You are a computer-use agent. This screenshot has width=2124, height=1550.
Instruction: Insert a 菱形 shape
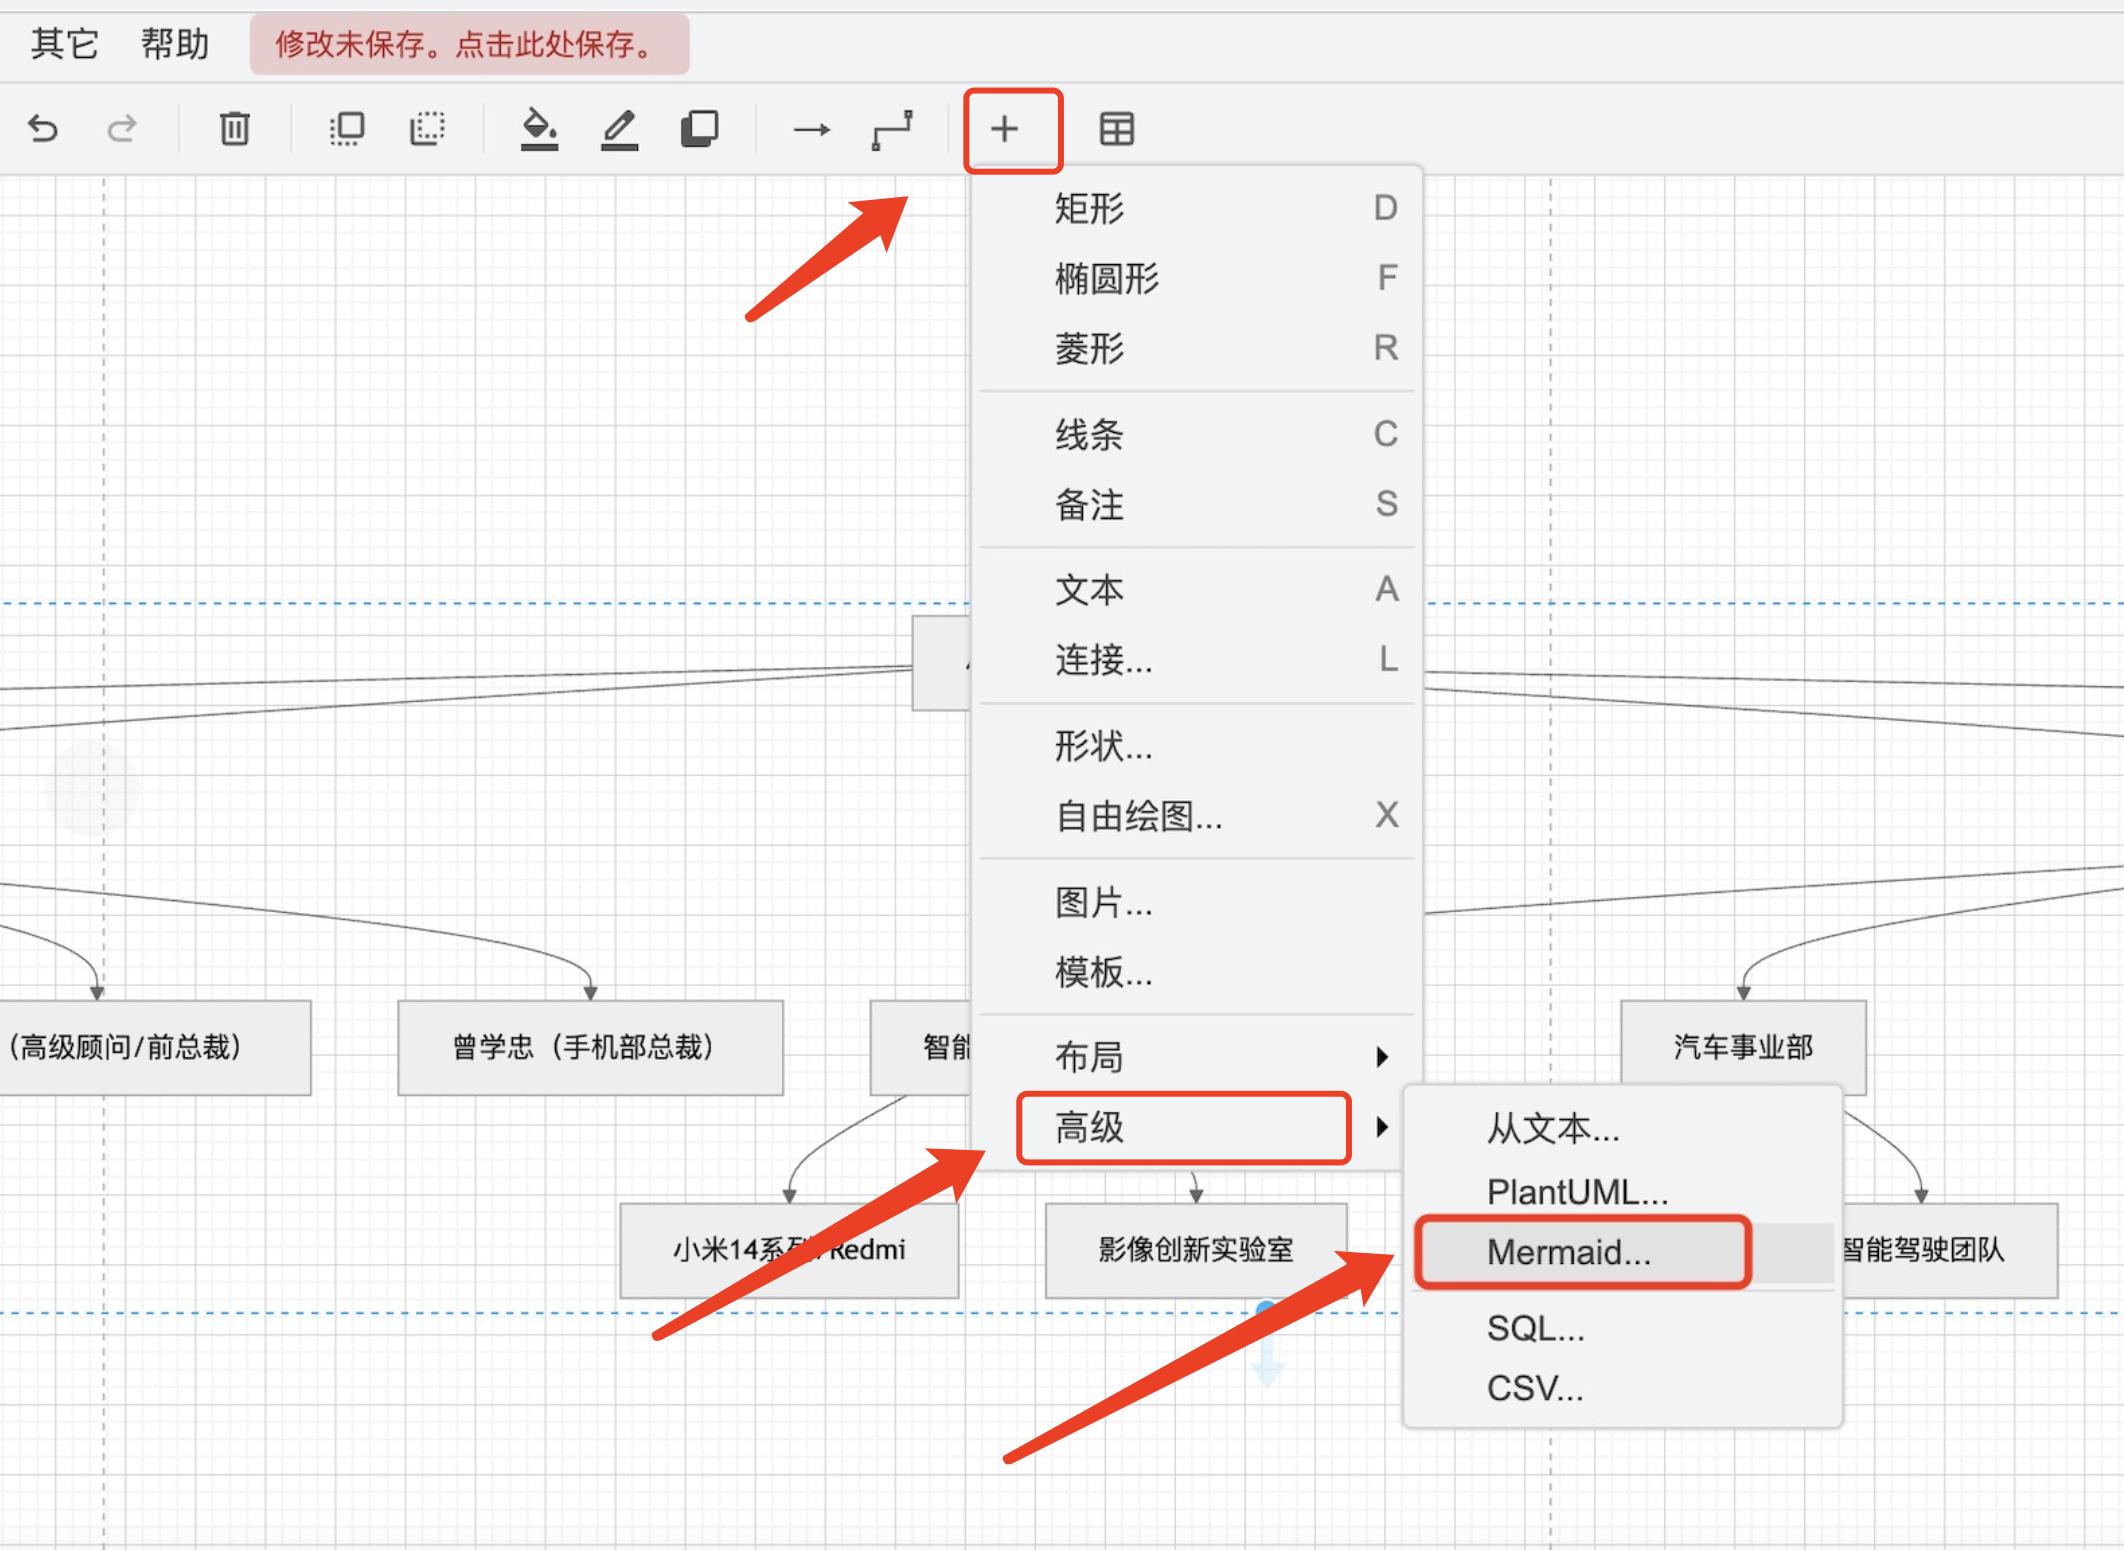click(1196, 348)
